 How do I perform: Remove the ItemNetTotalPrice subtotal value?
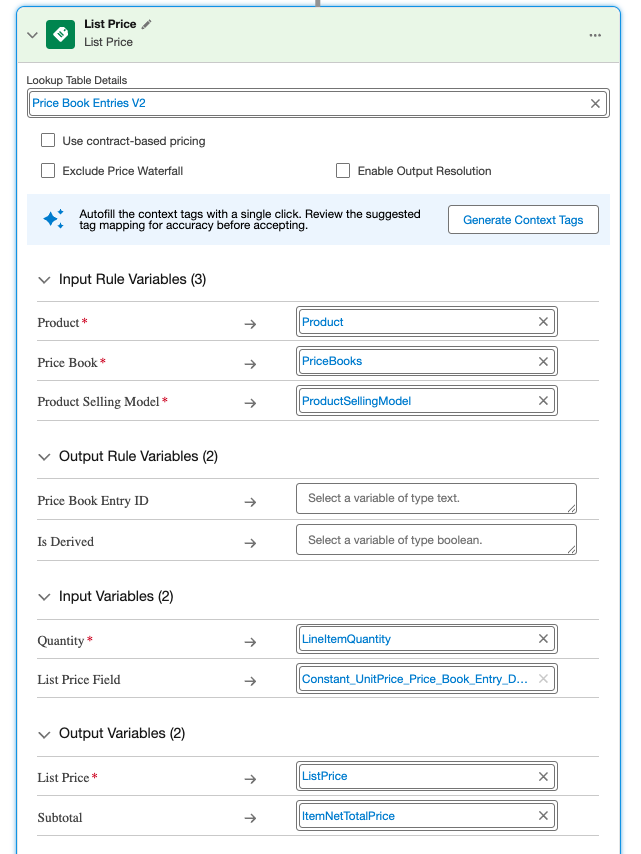(543, 816)
